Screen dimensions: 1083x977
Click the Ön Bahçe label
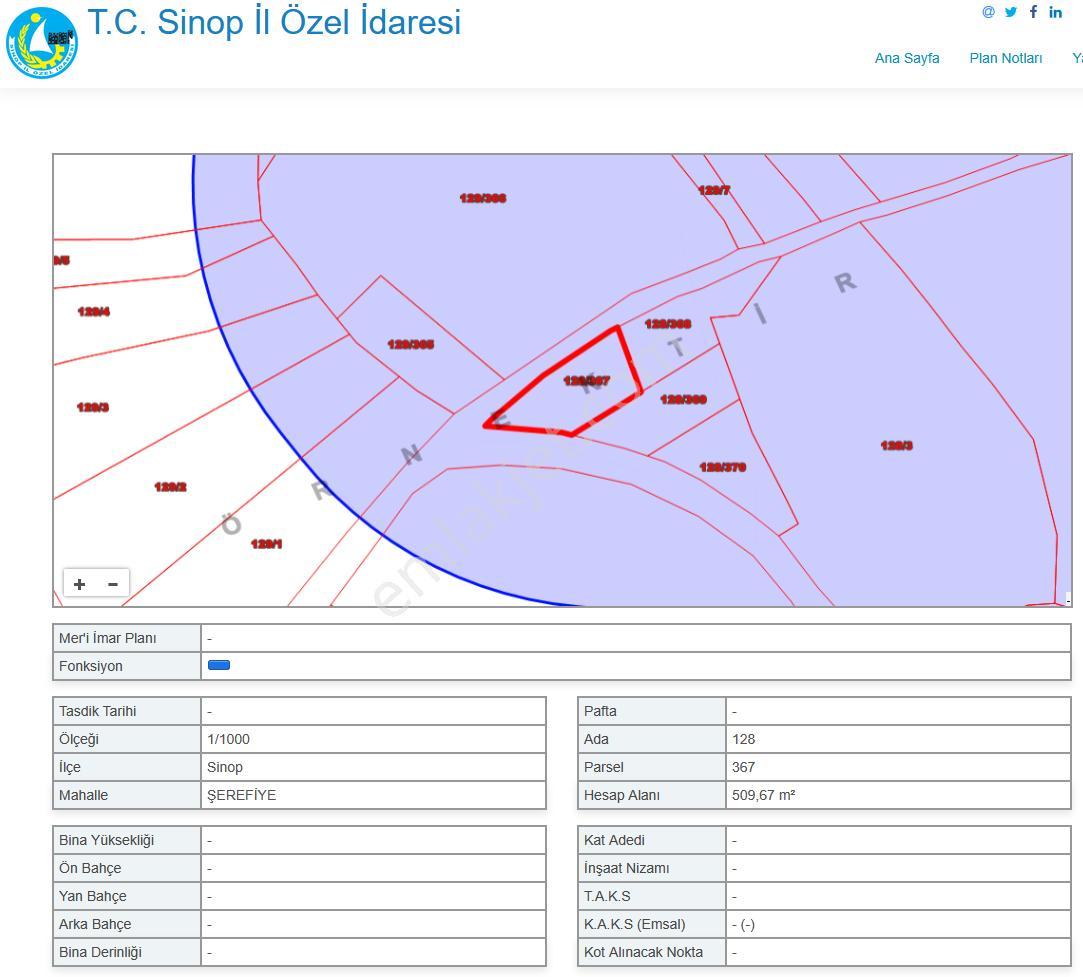pos(90,868)
